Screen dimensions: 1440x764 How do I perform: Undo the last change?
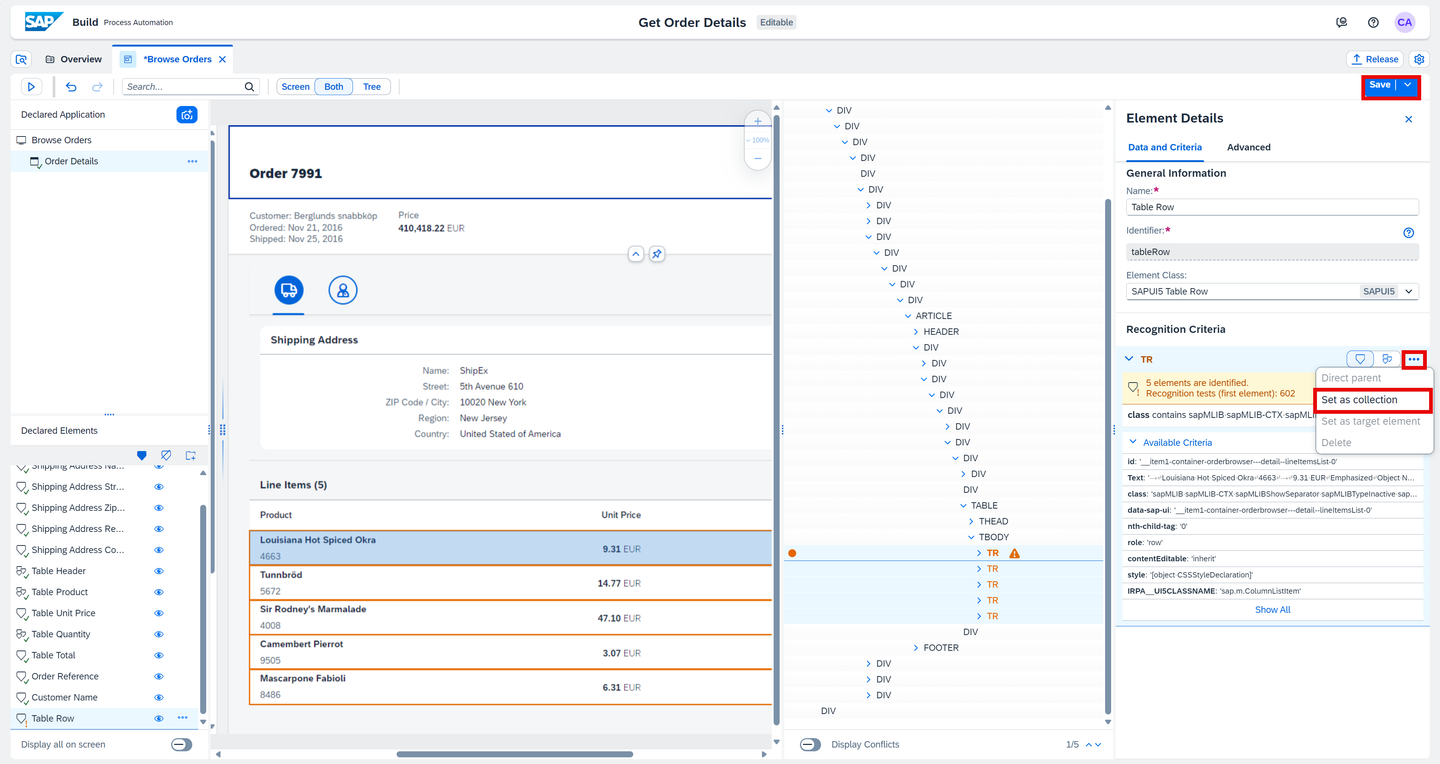point(71,87)
